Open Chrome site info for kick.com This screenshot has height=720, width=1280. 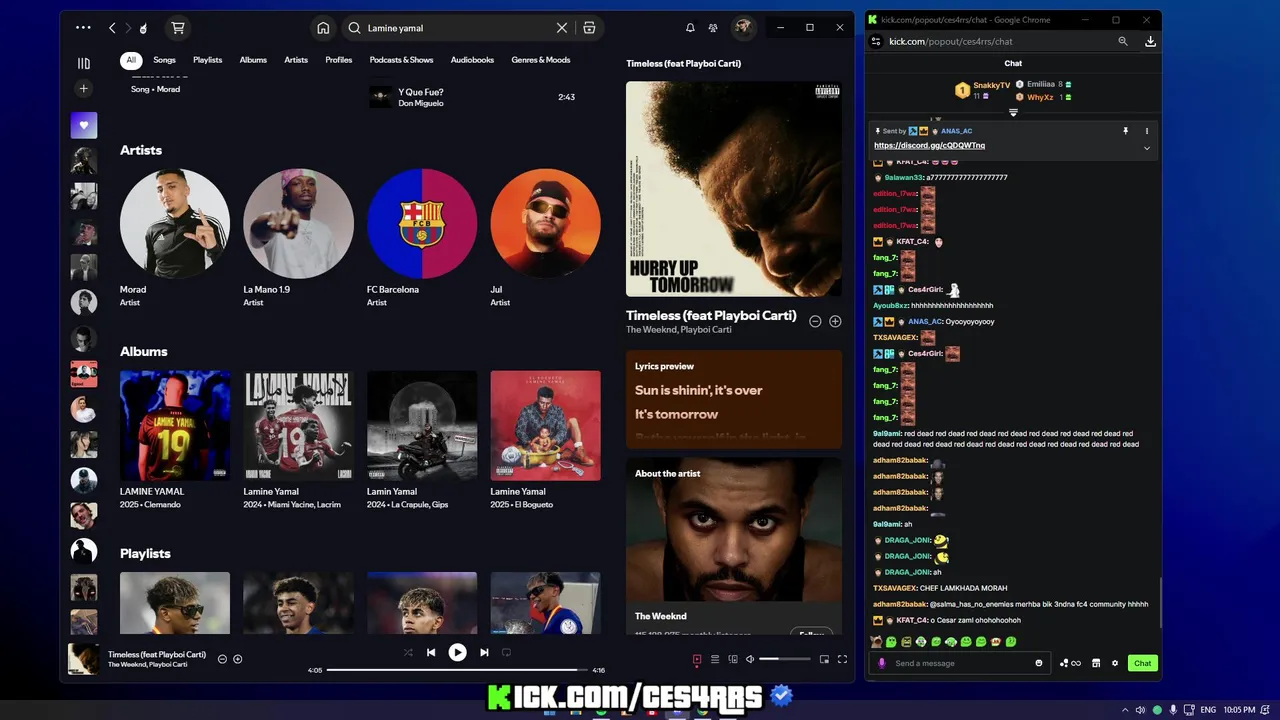tap(876, 41)
